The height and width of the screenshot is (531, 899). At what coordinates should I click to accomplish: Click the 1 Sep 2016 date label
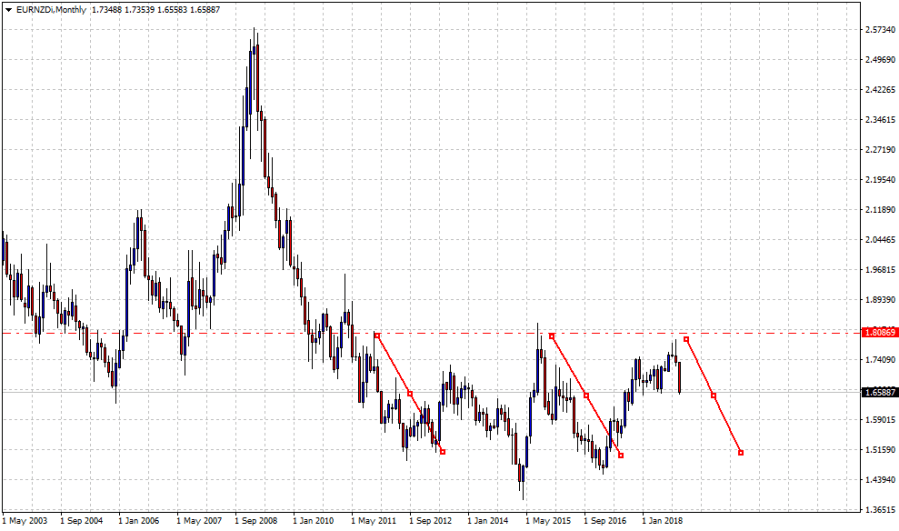tap(605, 521)
